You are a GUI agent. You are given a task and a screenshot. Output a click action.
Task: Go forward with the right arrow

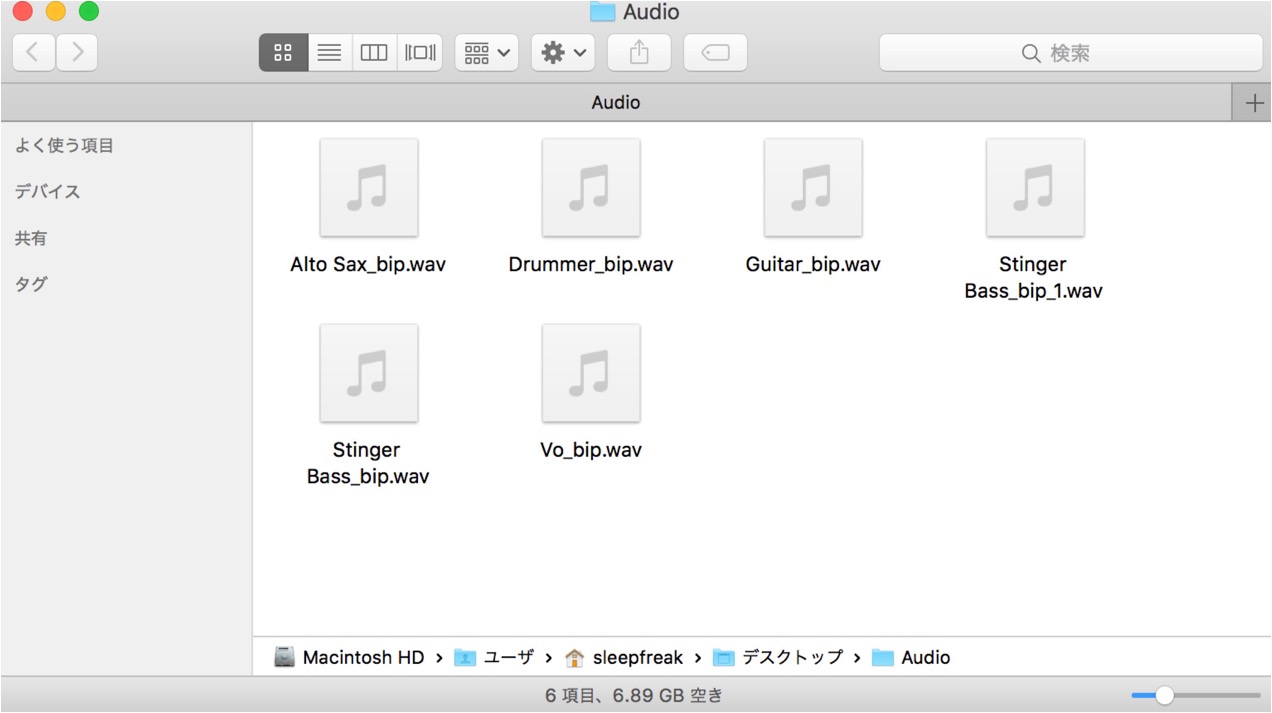(x=77, y=53)
